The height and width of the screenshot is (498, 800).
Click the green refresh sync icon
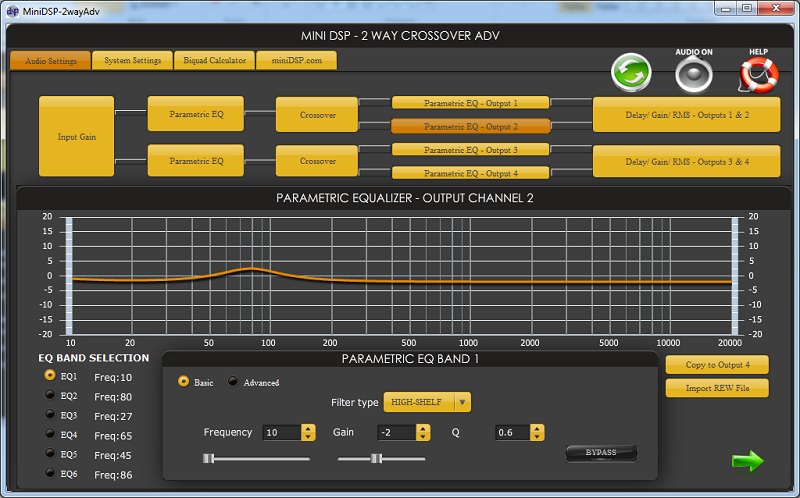pos(631,73)
